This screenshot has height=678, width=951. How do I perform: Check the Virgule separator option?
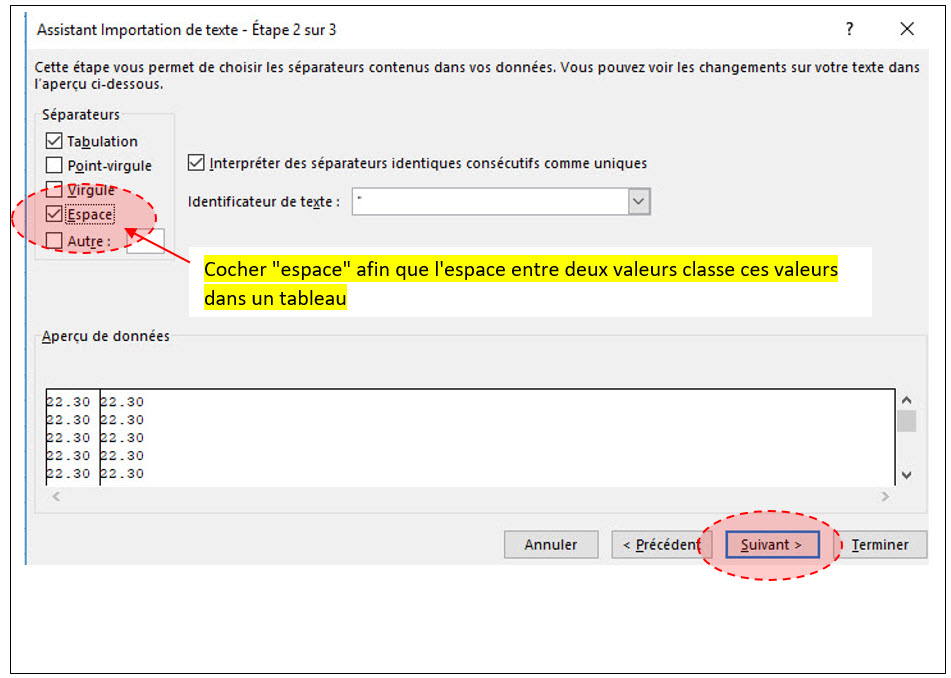pos(54,190)
